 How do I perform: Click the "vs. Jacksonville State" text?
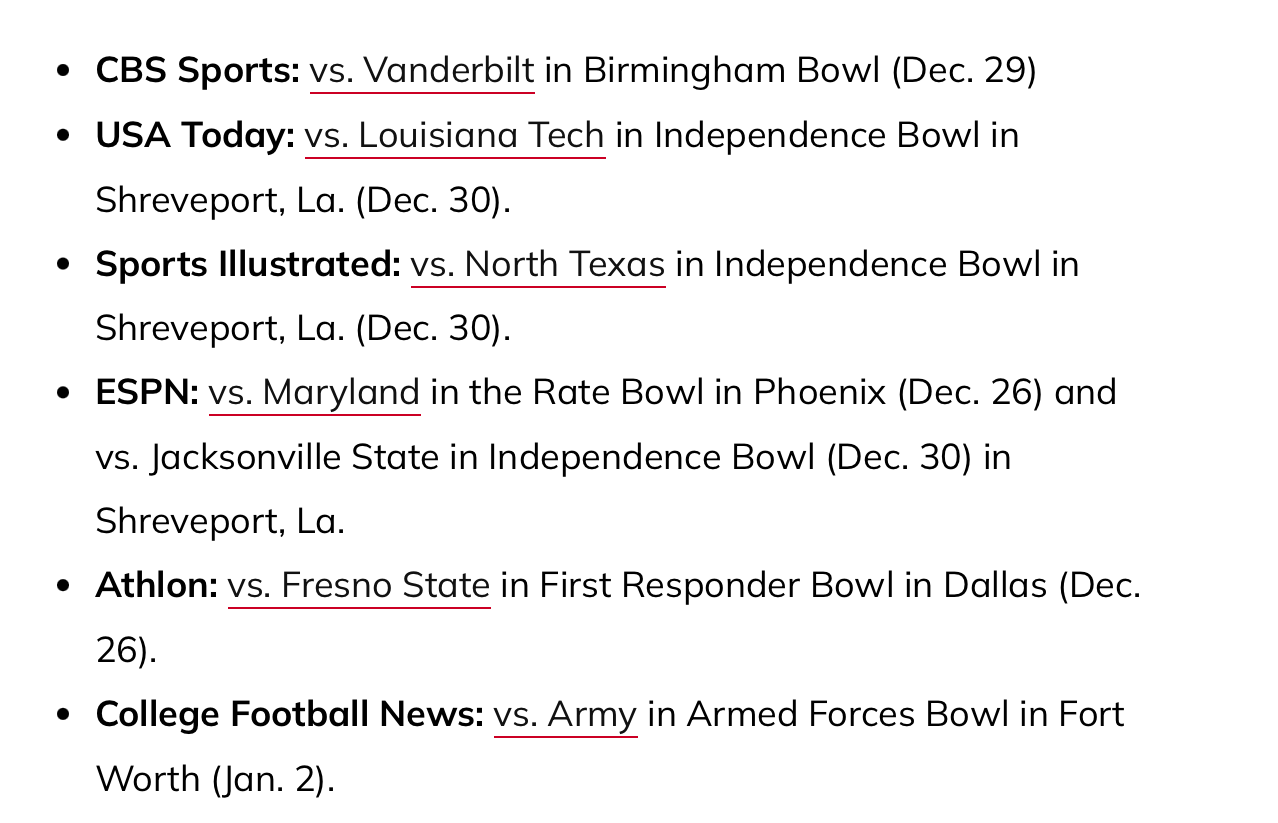click(x=267, y=457)
